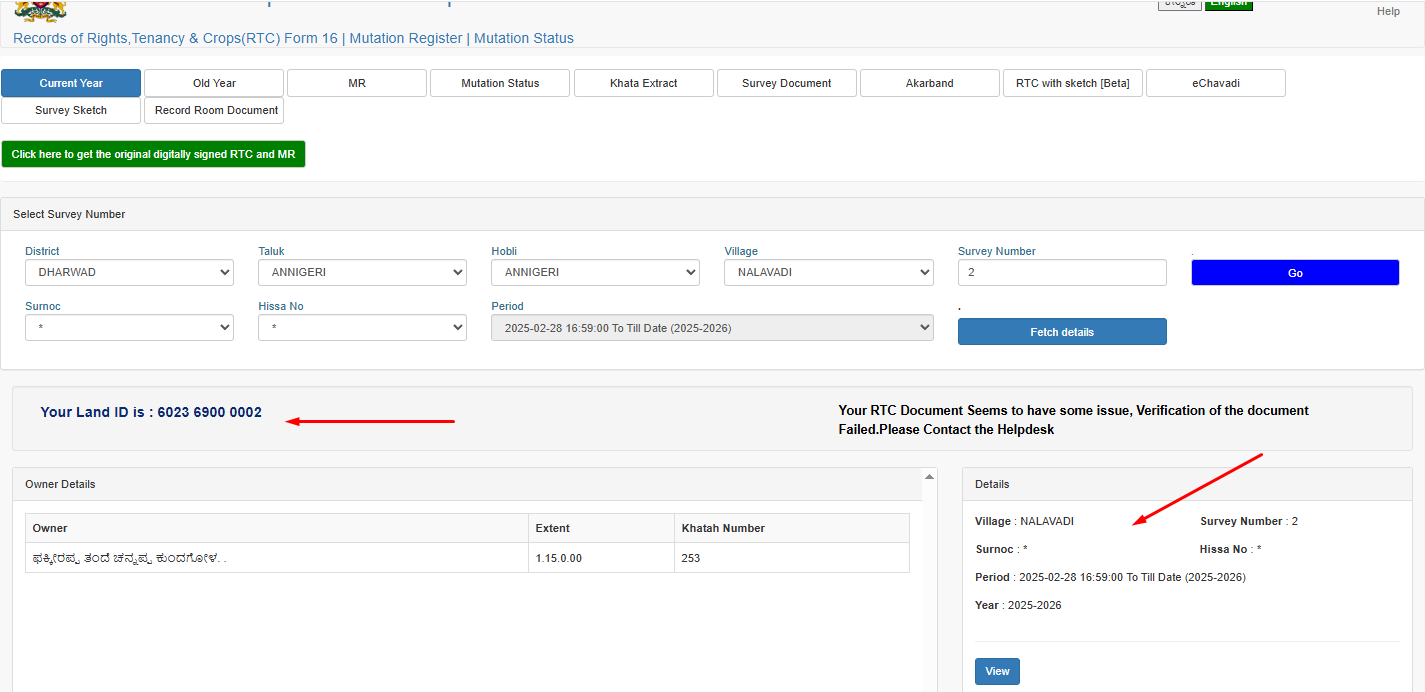Open the Akarband tab
The image size is (1425, 692).
[x=929, y=83]
